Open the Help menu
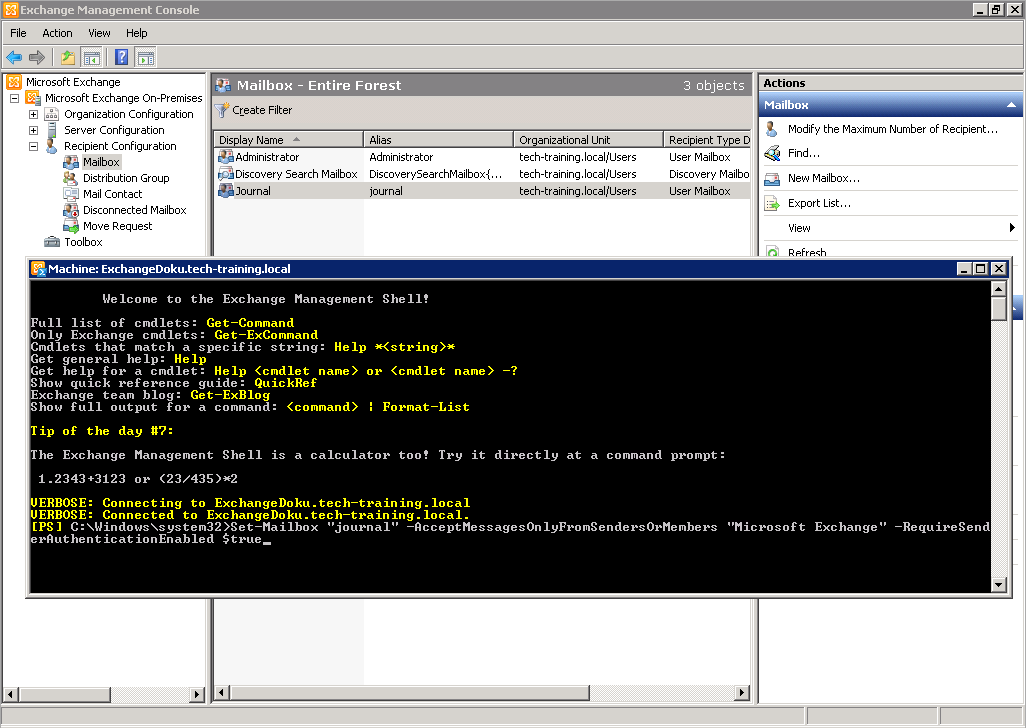The height and width of the screenshot is (728, 1026). tap(136, 33)
